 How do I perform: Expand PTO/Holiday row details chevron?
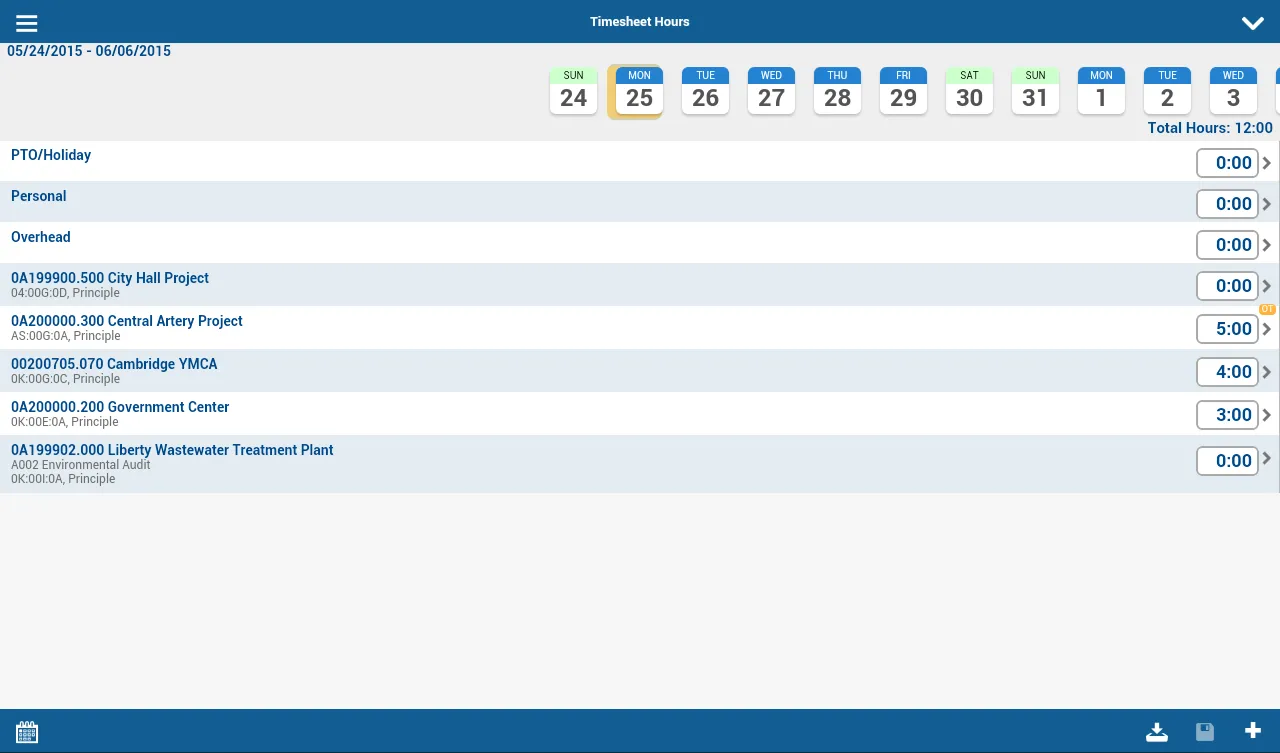(x=1267, y=163)
